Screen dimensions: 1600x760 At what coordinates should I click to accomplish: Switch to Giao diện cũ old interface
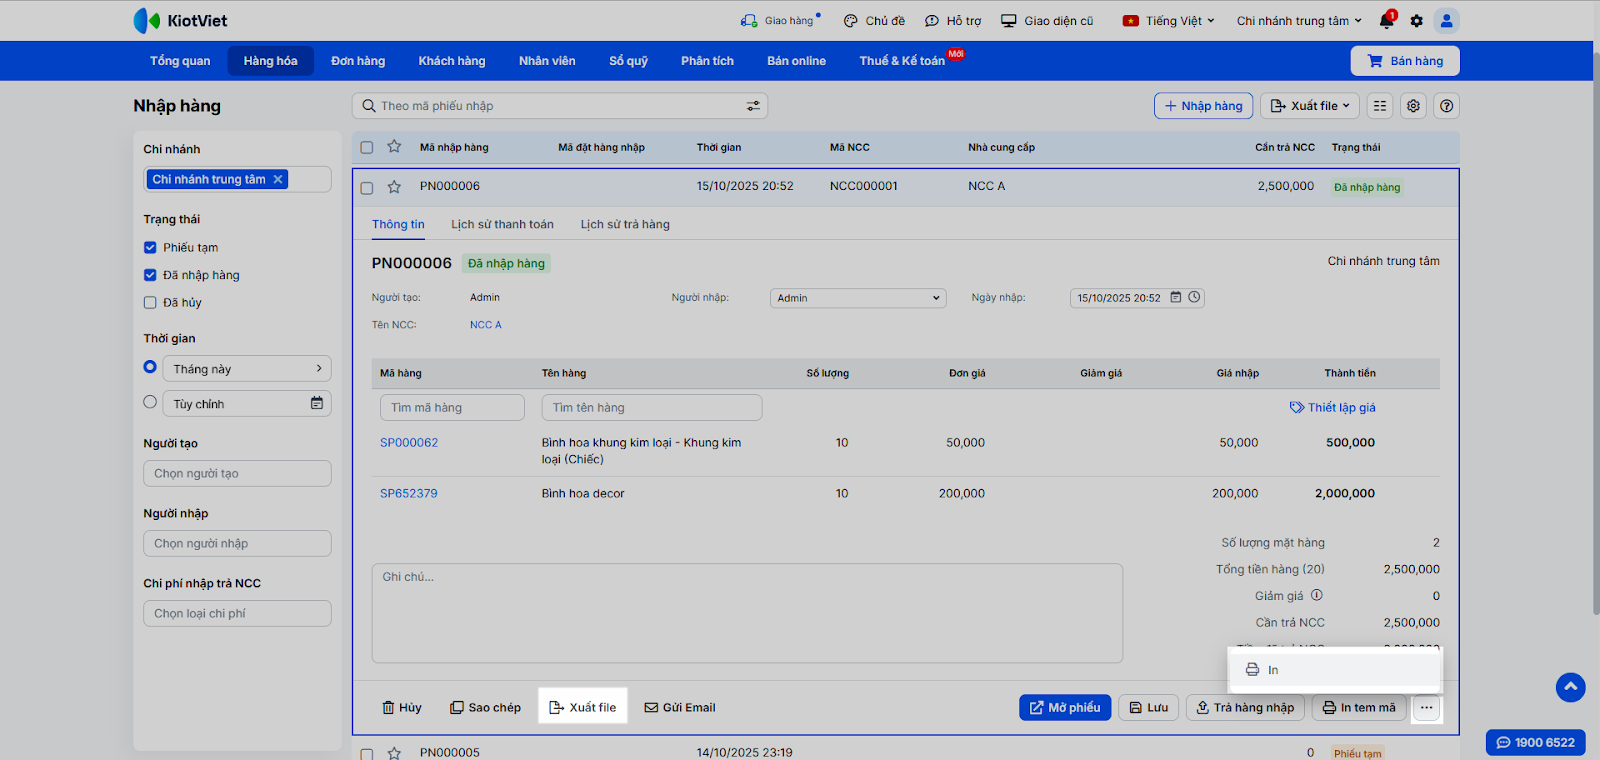(x=1047, y=20)
